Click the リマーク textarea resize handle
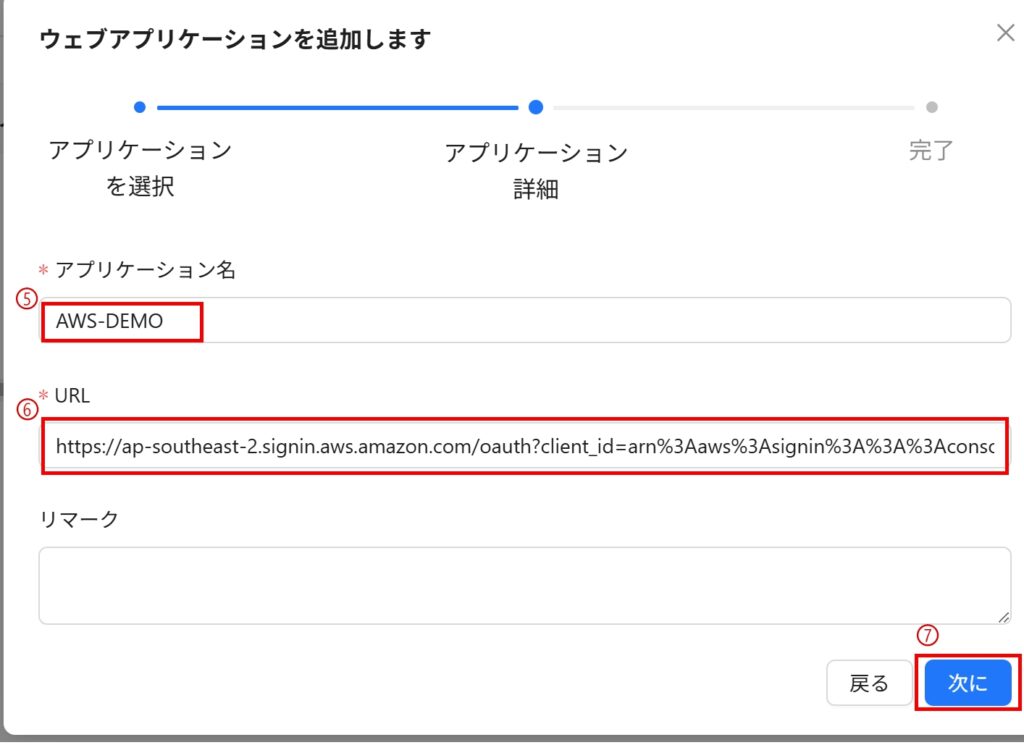 (x=1004, y=618)
